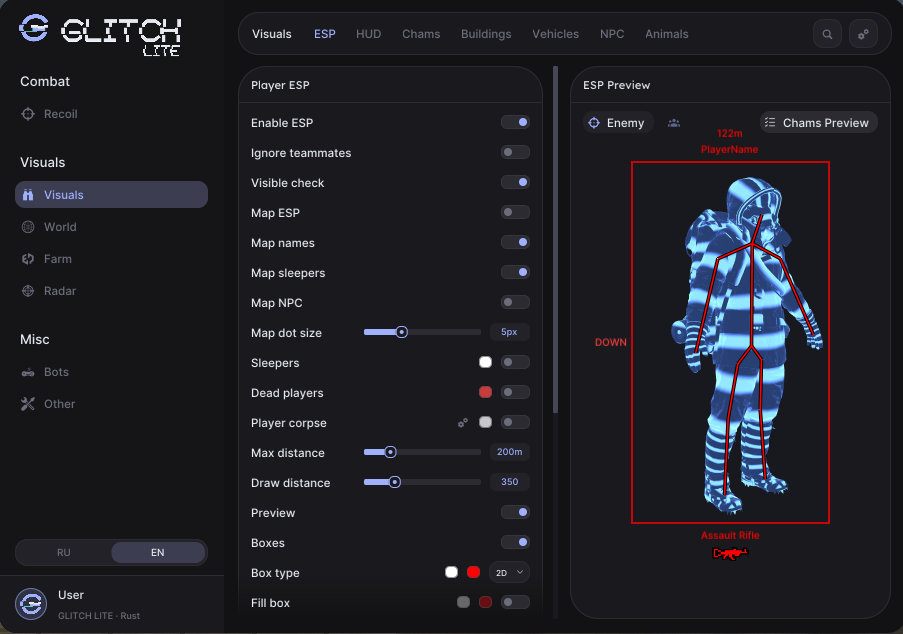The height and width of the screenshot is (634, 903).
Task: Enable Sleepers switch
Action: [x=515, y=362]
